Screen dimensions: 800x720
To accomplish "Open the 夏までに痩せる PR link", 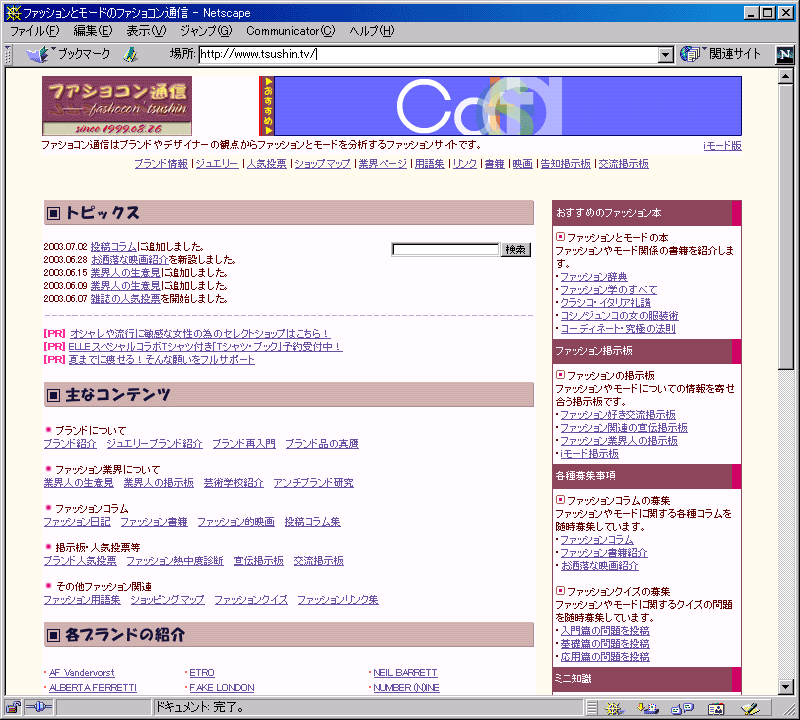I will pyautogui.click(x=161, y=359).
